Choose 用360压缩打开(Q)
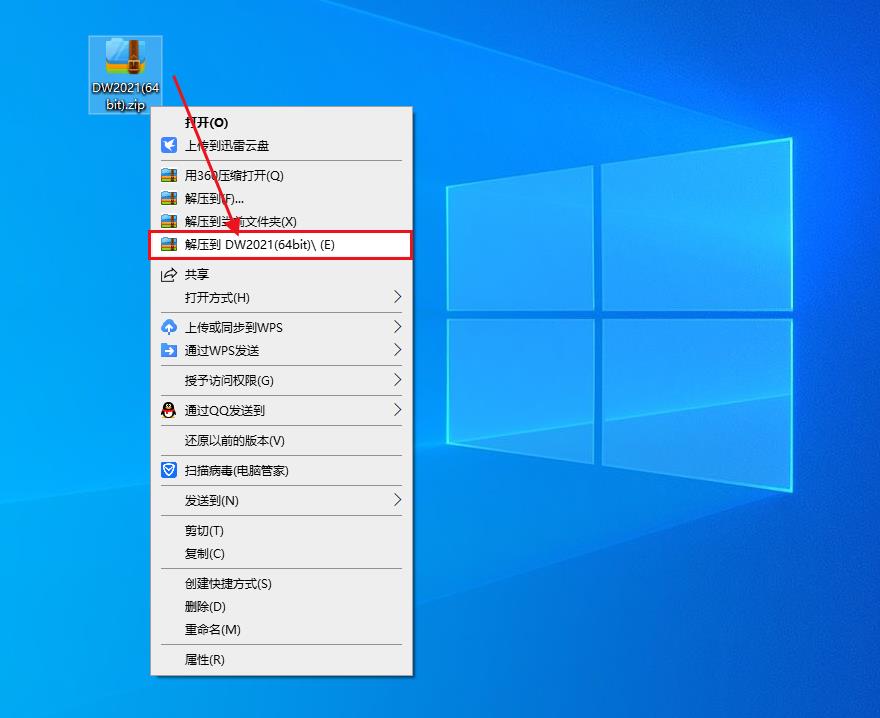The image size is (880, 718). [282, 176]
